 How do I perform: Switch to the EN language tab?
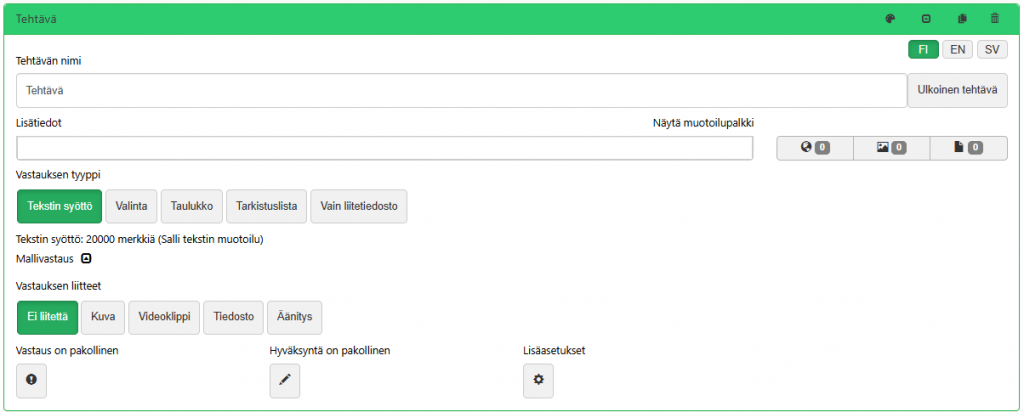coord(957,50)
